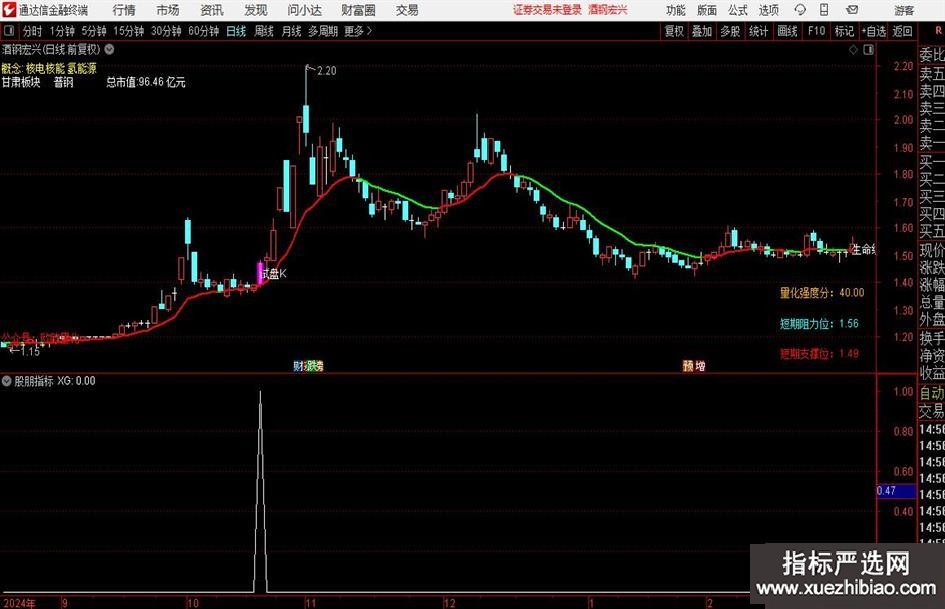The width and height of the screenshot is (945, 609).
Task: Click the 0.47 indicator axis value box
Action: (x=896, y=491)
